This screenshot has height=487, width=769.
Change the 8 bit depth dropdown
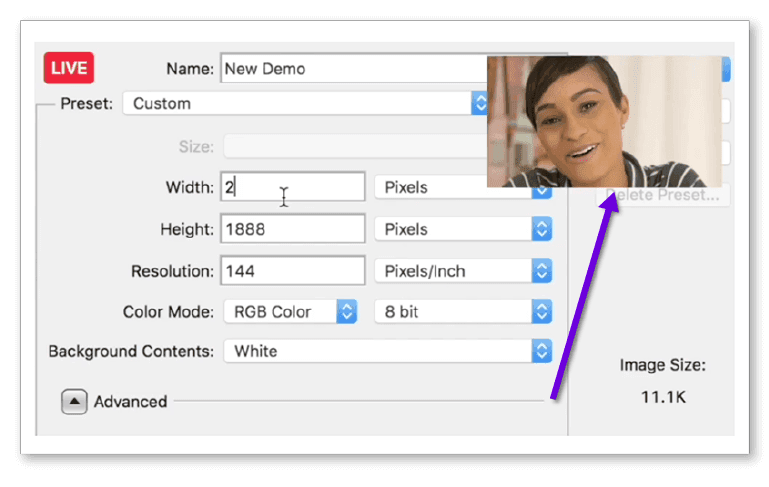tap(463, 312)
